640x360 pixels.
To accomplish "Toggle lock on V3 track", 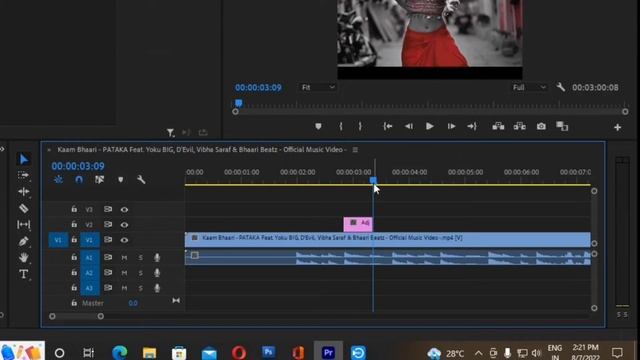I will click(74, 209).
